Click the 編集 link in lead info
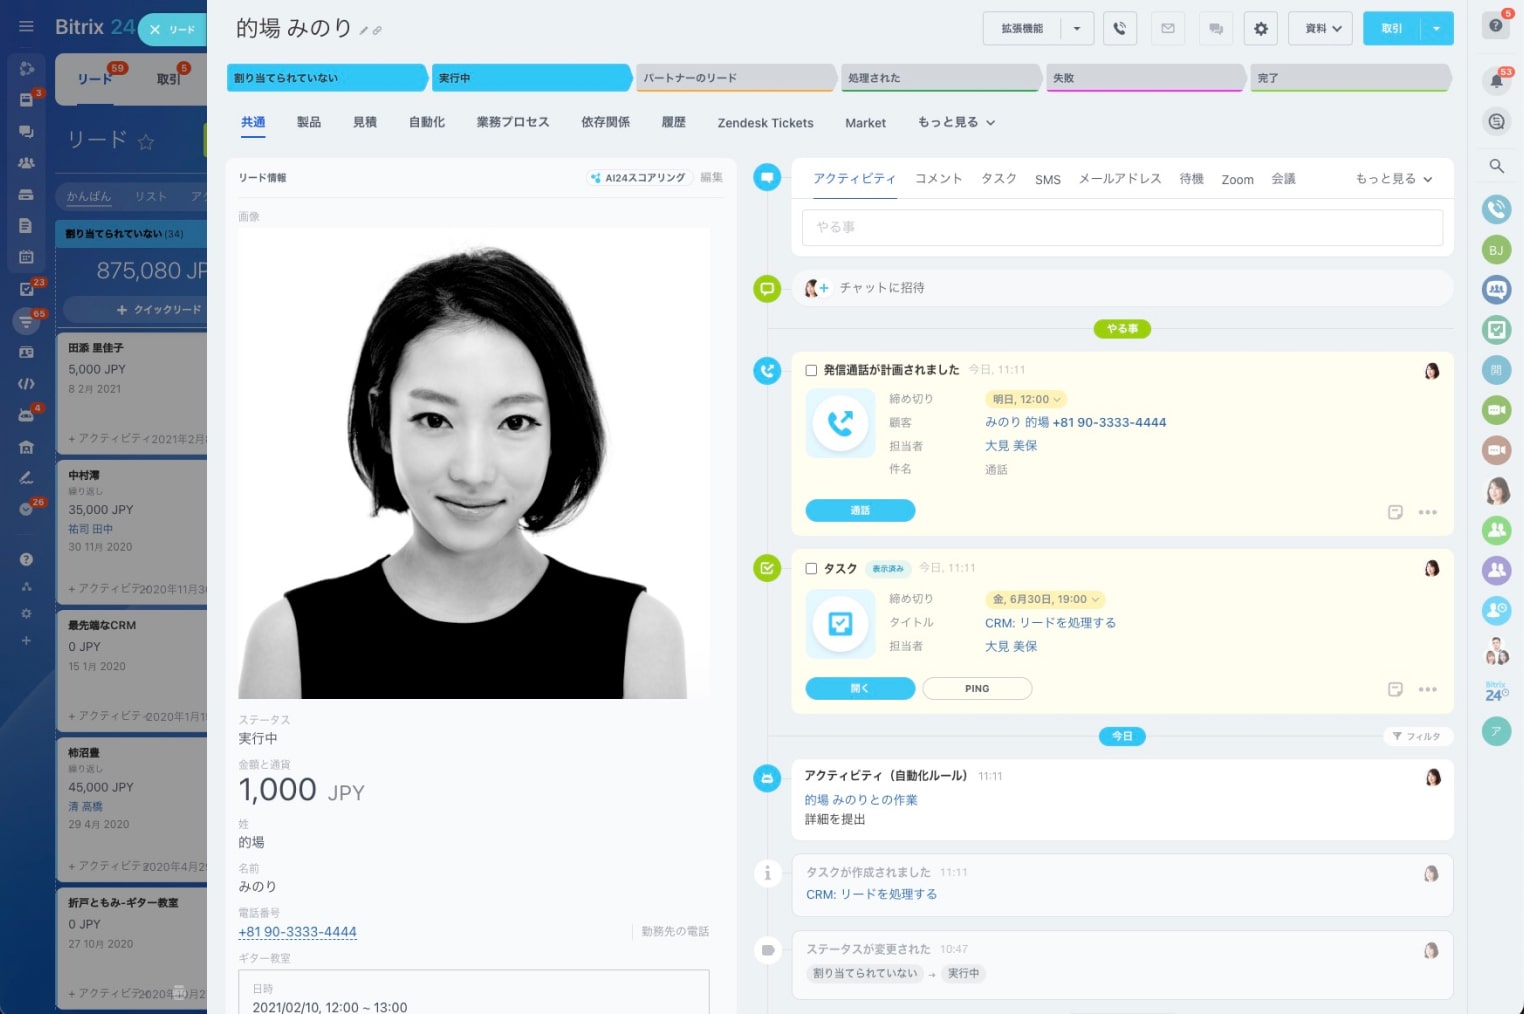1524x1014 pixels. pyautogui.click(x=711, y=177)
